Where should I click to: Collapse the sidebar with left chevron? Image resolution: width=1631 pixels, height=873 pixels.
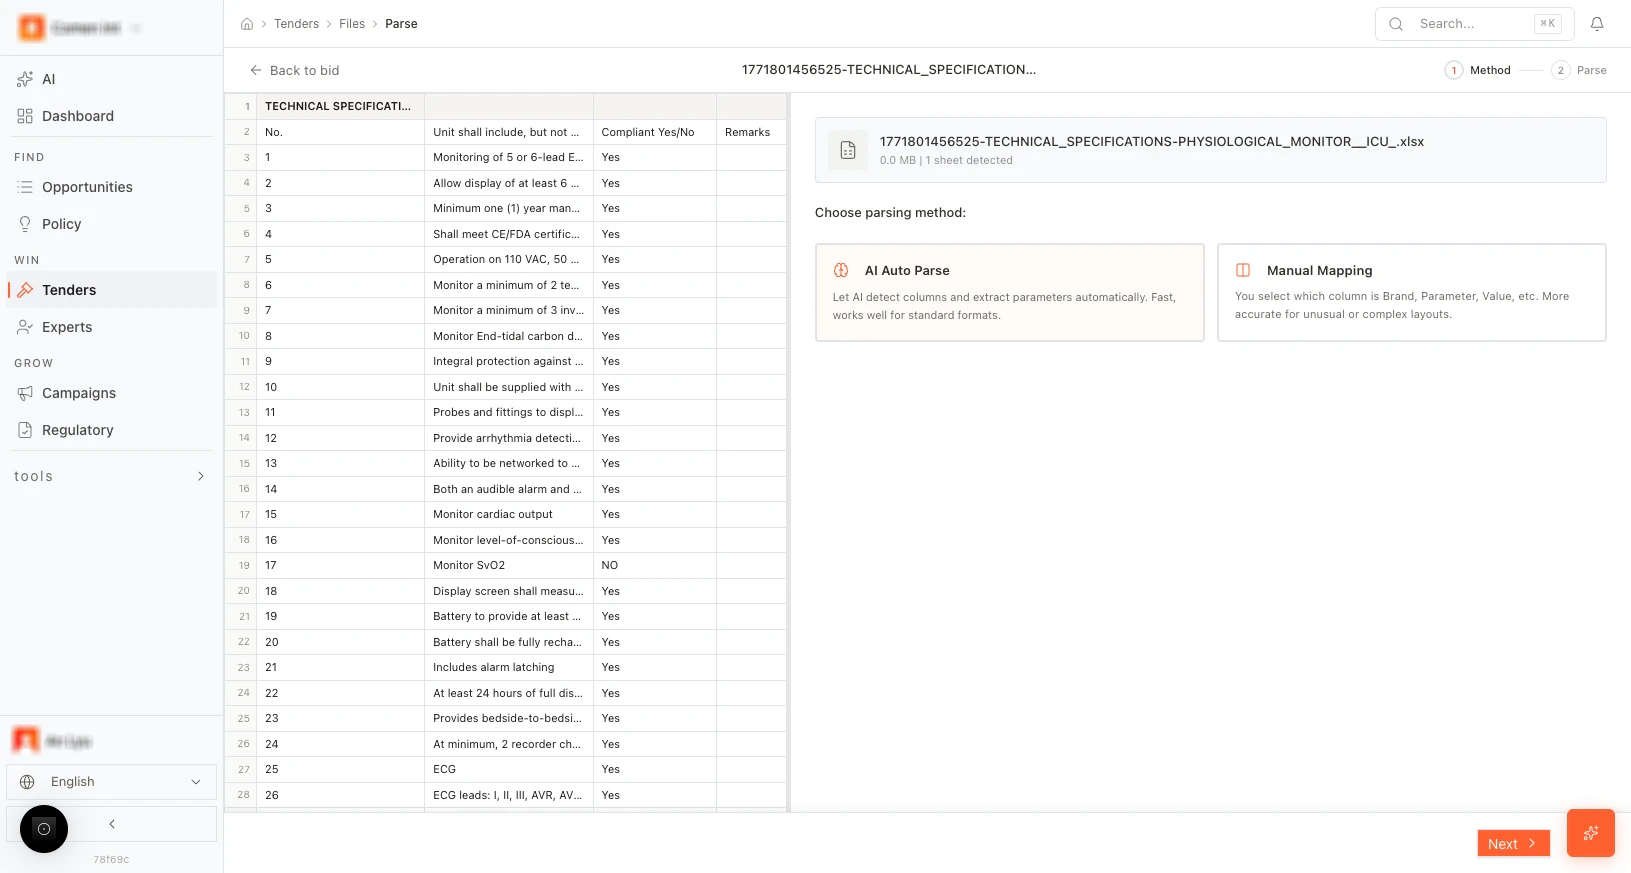[112, 824]
